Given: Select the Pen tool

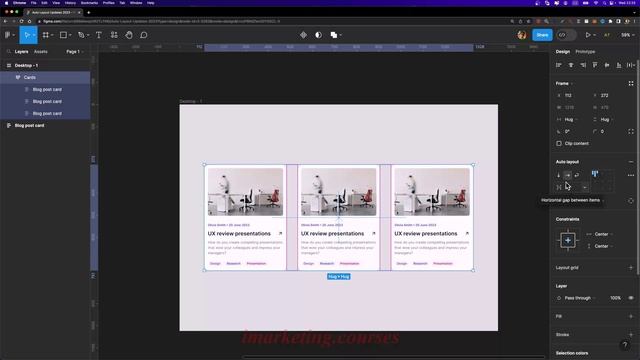Looking at the screenshot, I should point(81,35).
